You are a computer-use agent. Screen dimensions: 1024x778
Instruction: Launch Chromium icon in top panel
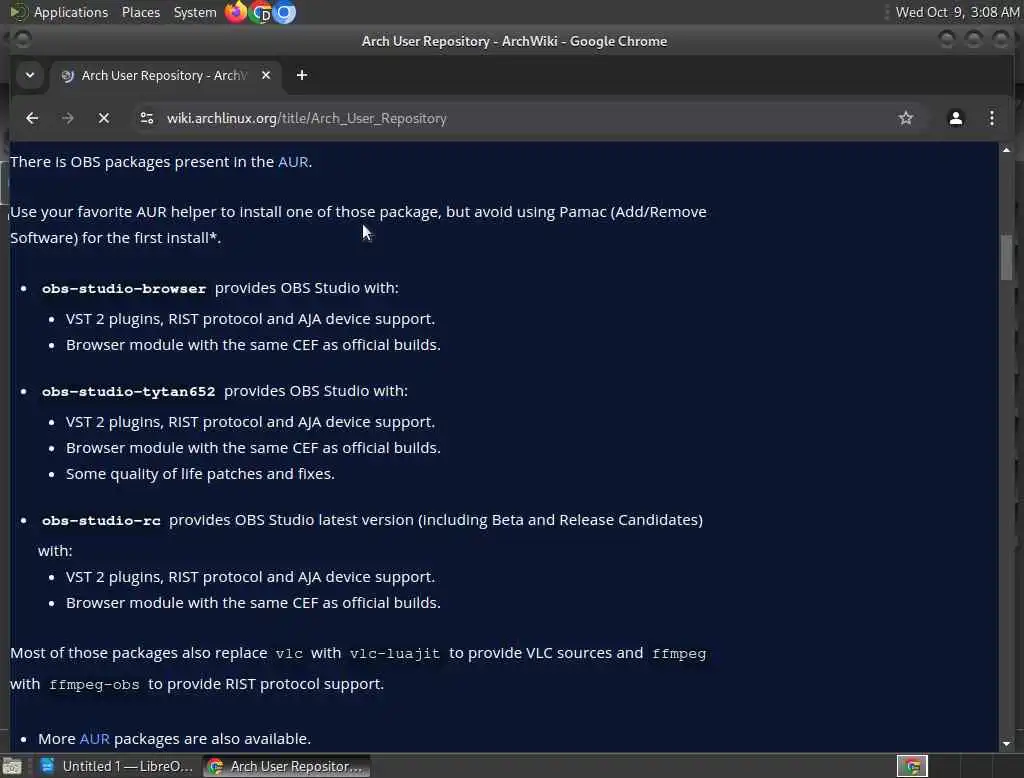tap(284, 12)
